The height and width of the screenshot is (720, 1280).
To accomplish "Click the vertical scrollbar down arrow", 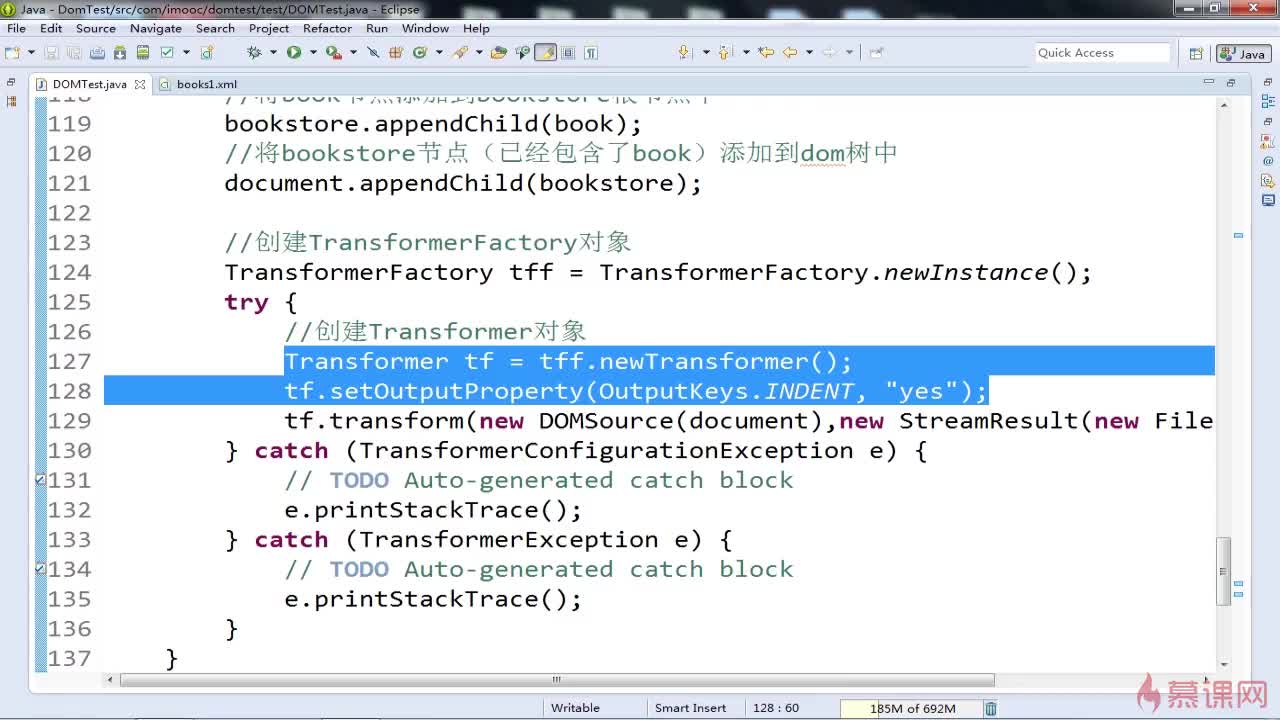I will coord(1222,663).
